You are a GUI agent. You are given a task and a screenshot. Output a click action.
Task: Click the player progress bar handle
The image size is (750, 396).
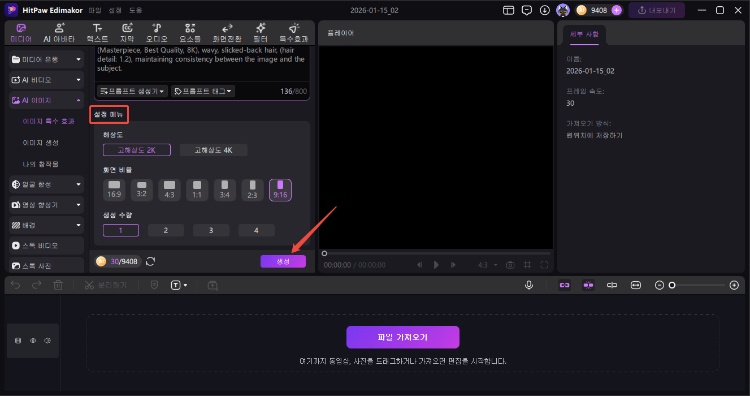[324, 253]
